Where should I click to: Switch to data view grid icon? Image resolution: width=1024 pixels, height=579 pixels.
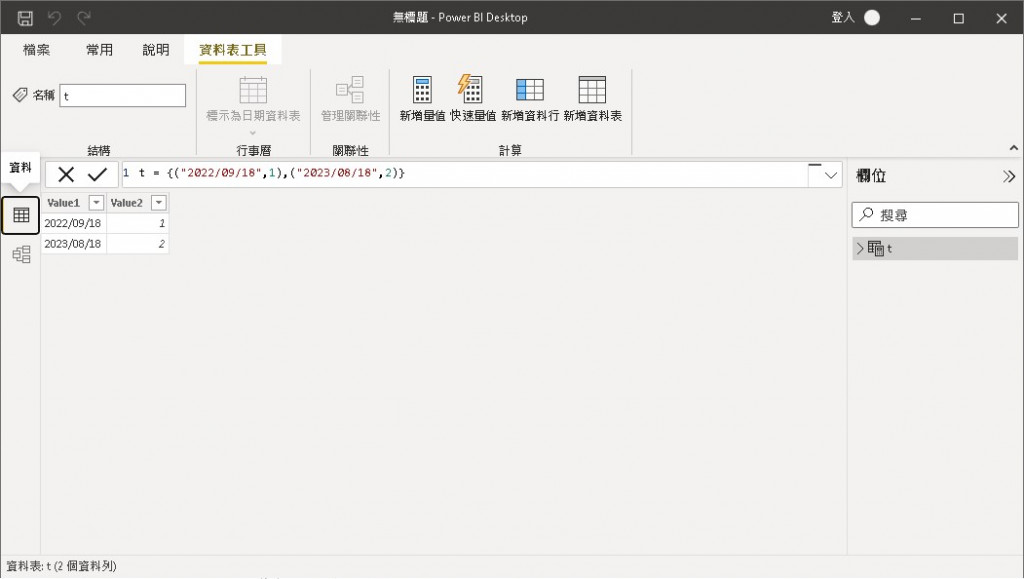[x=21, y=215]
